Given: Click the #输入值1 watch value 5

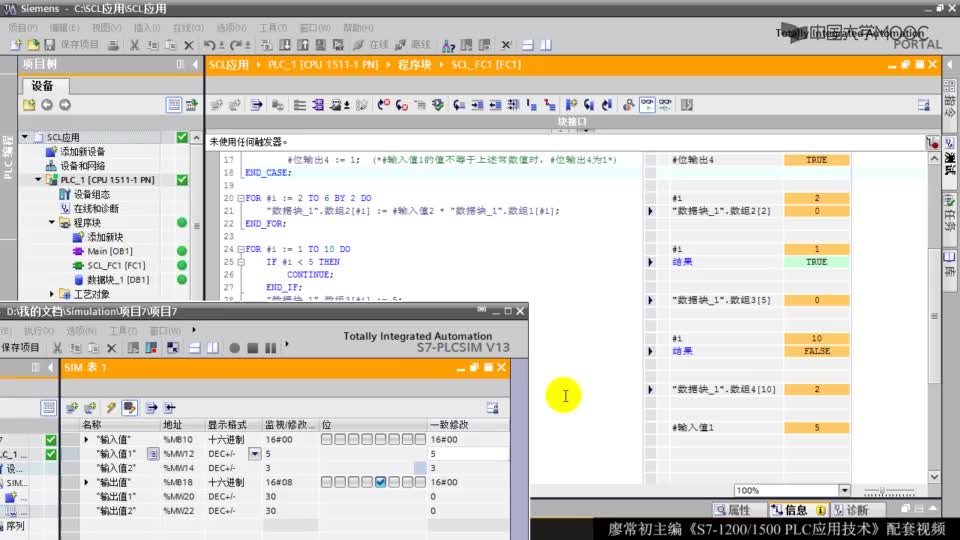Looking at the screenshot, I should point(816,427).
